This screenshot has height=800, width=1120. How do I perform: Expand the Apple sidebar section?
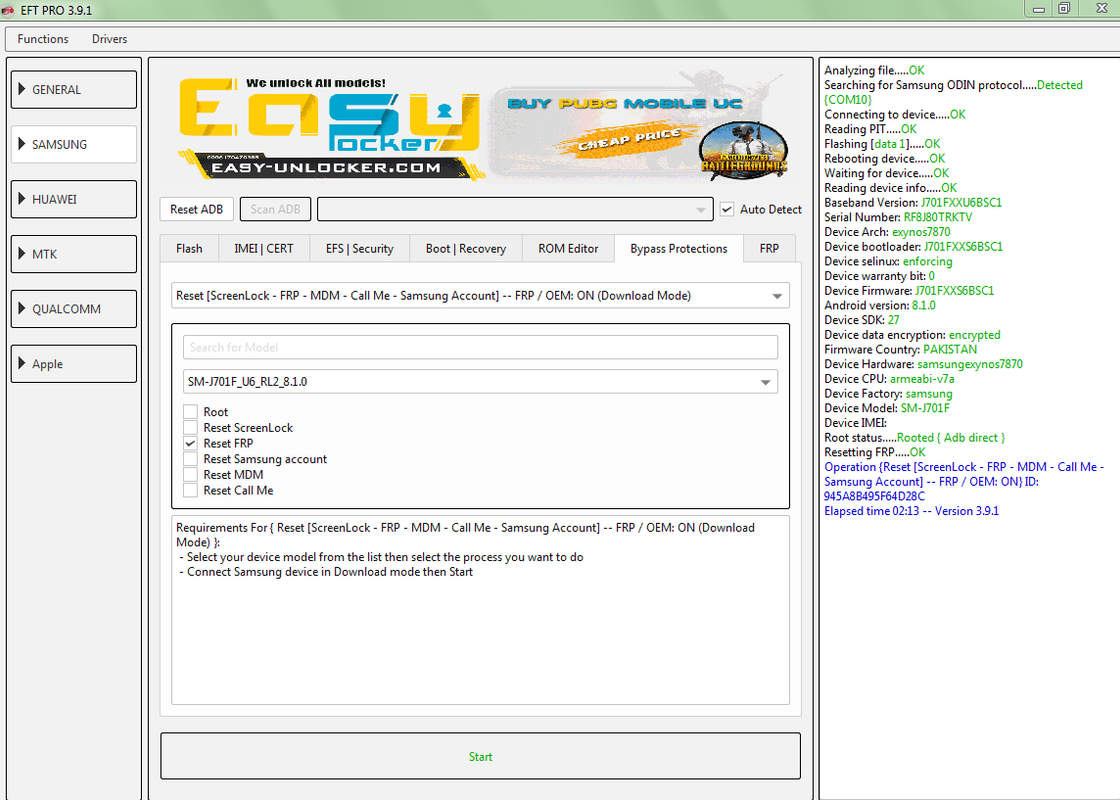pyautogui.click(x=74, y=364)
